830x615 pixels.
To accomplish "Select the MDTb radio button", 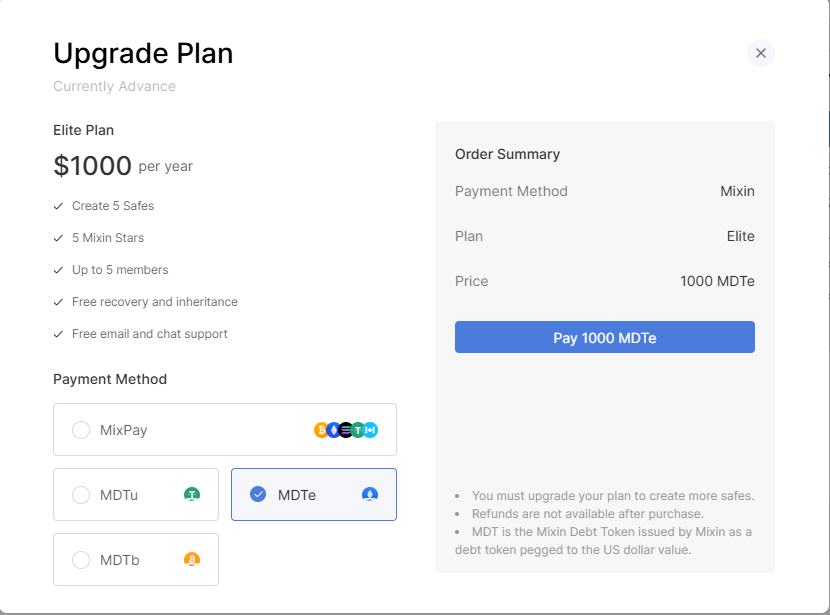I will 81,559.
